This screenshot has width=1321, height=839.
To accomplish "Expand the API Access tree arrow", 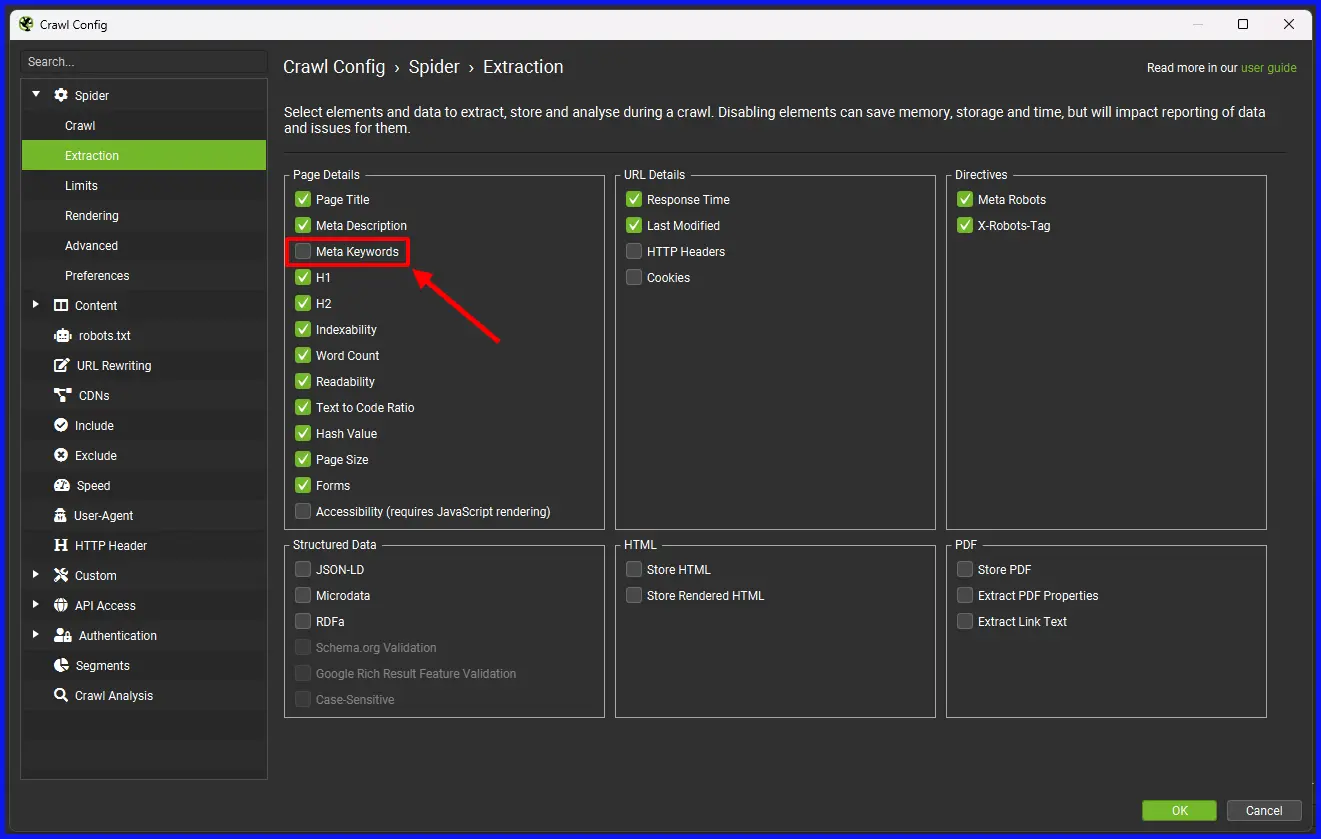I will [36, 605].
